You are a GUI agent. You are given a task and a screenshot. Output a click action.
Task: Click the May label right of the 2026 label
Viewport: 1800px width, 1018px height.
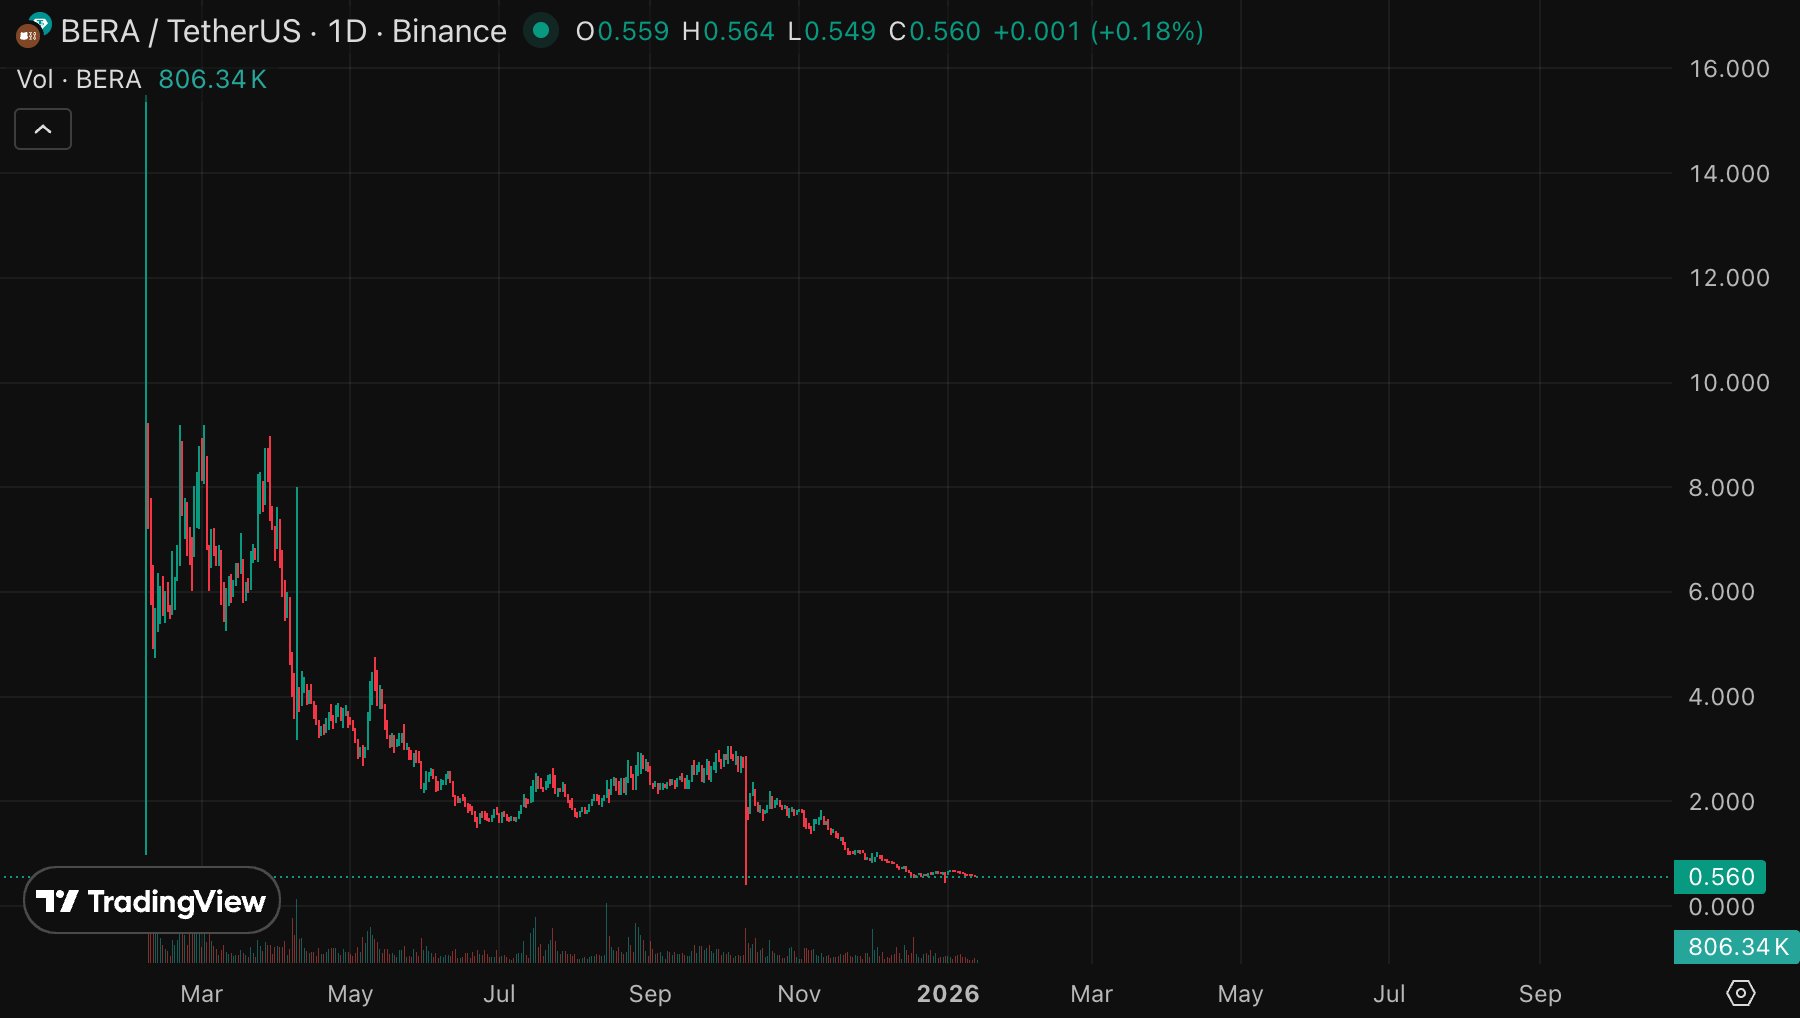coord(1240,994)
